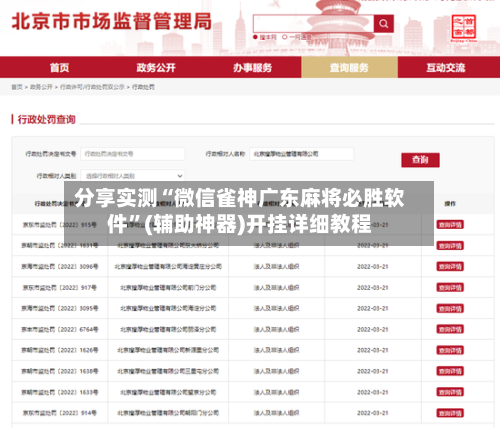The image size is (500, 428).
Task: Click the 操作 column header
Action: pyautogui.click(x=450, y=204)
